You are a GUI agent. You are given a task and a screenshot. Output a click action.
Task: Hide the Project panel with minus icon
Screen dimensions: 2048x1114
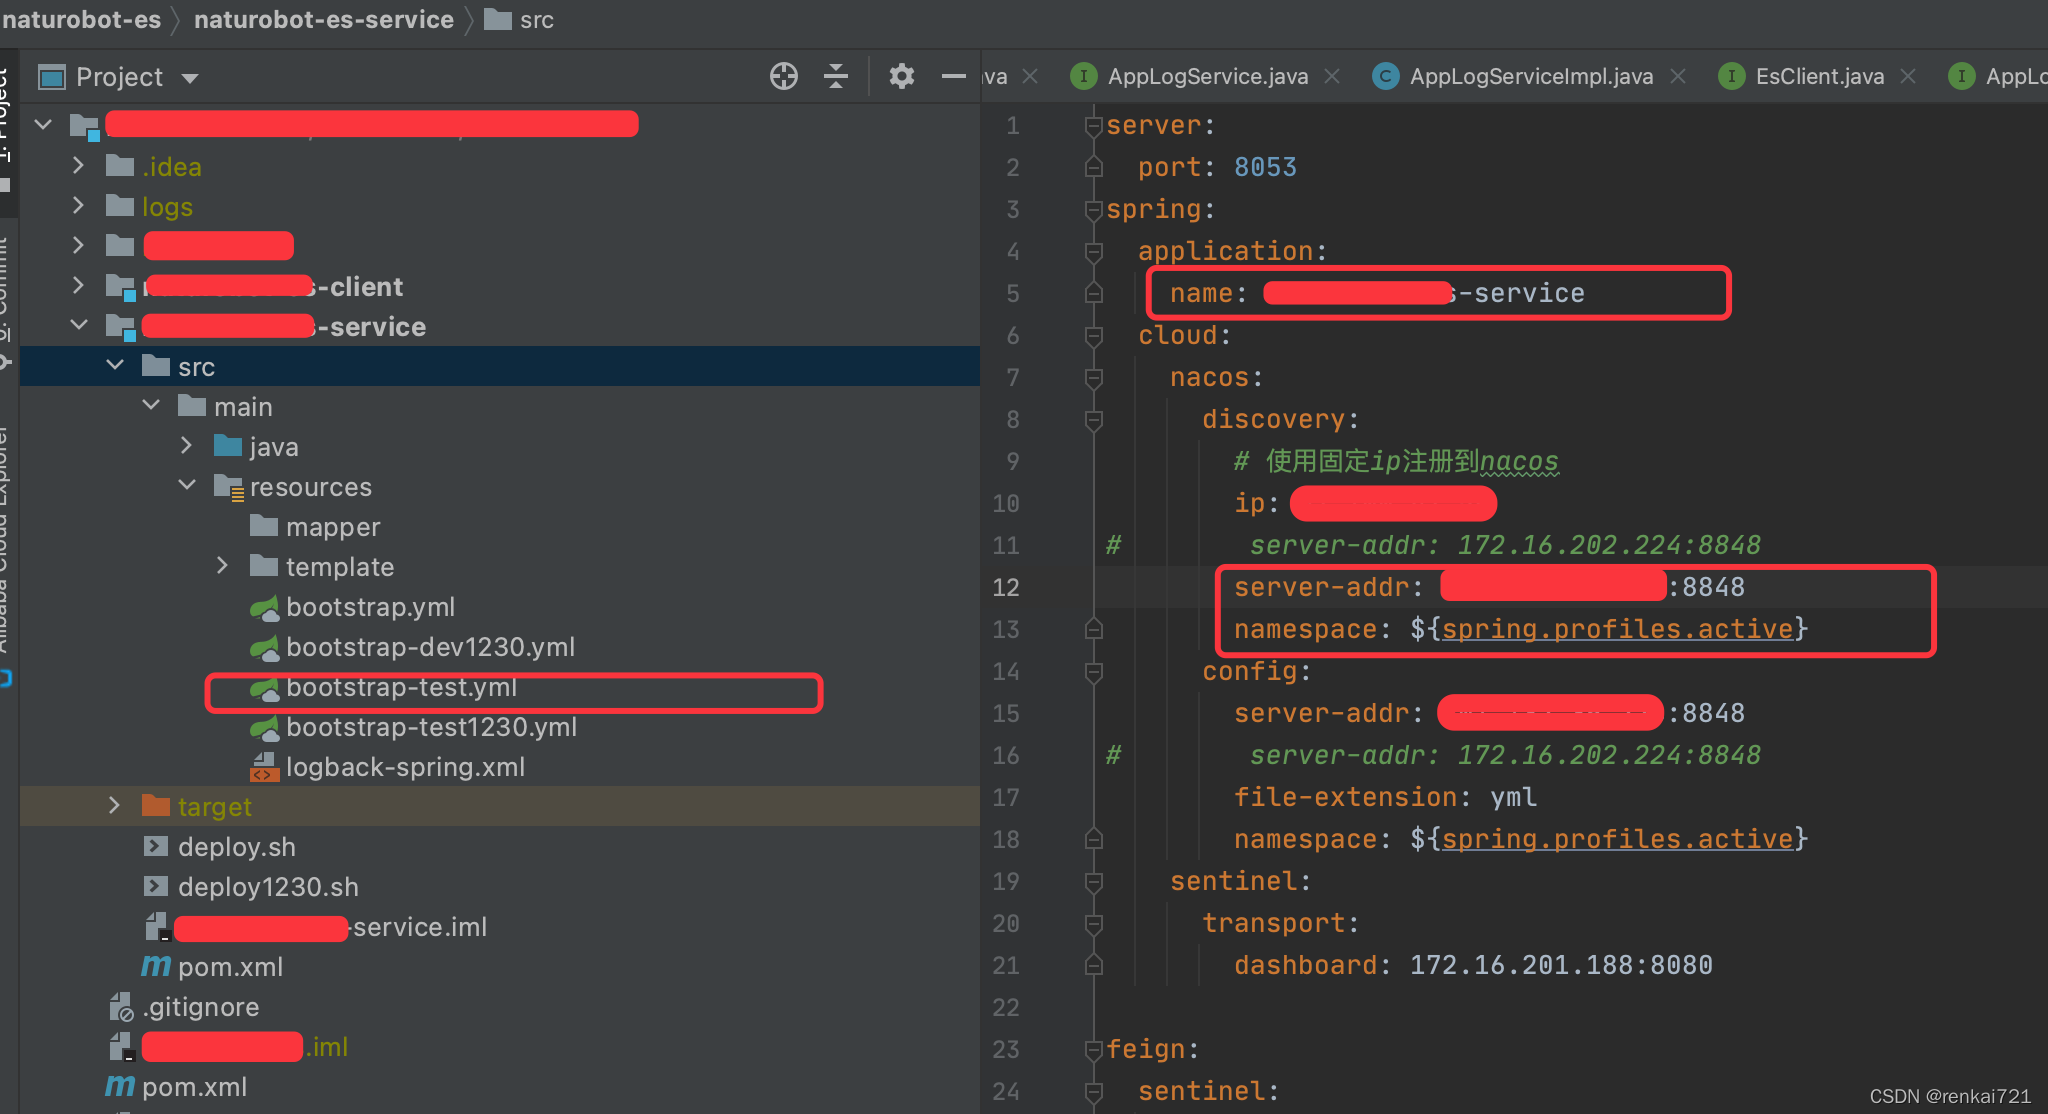click(954, 76)
